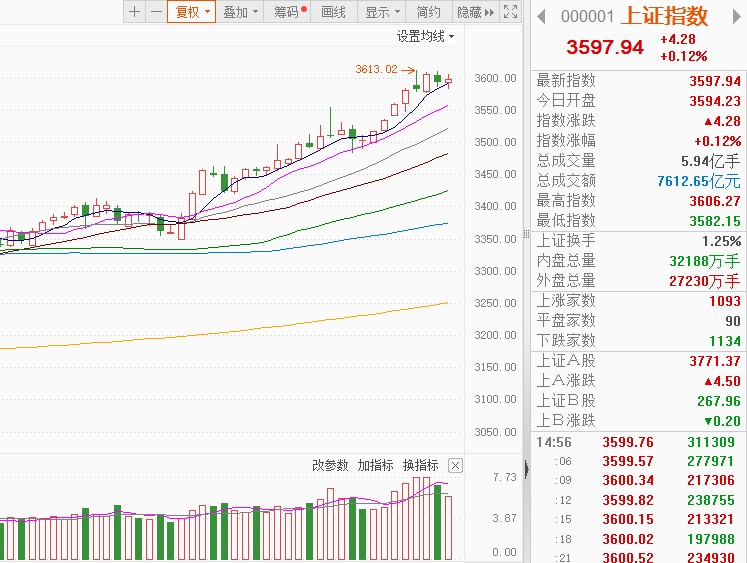This screenshot has height=563, width=747.
Task: Click 总成交量 value 5.94亿手
Action: click(x=710, y=161)
